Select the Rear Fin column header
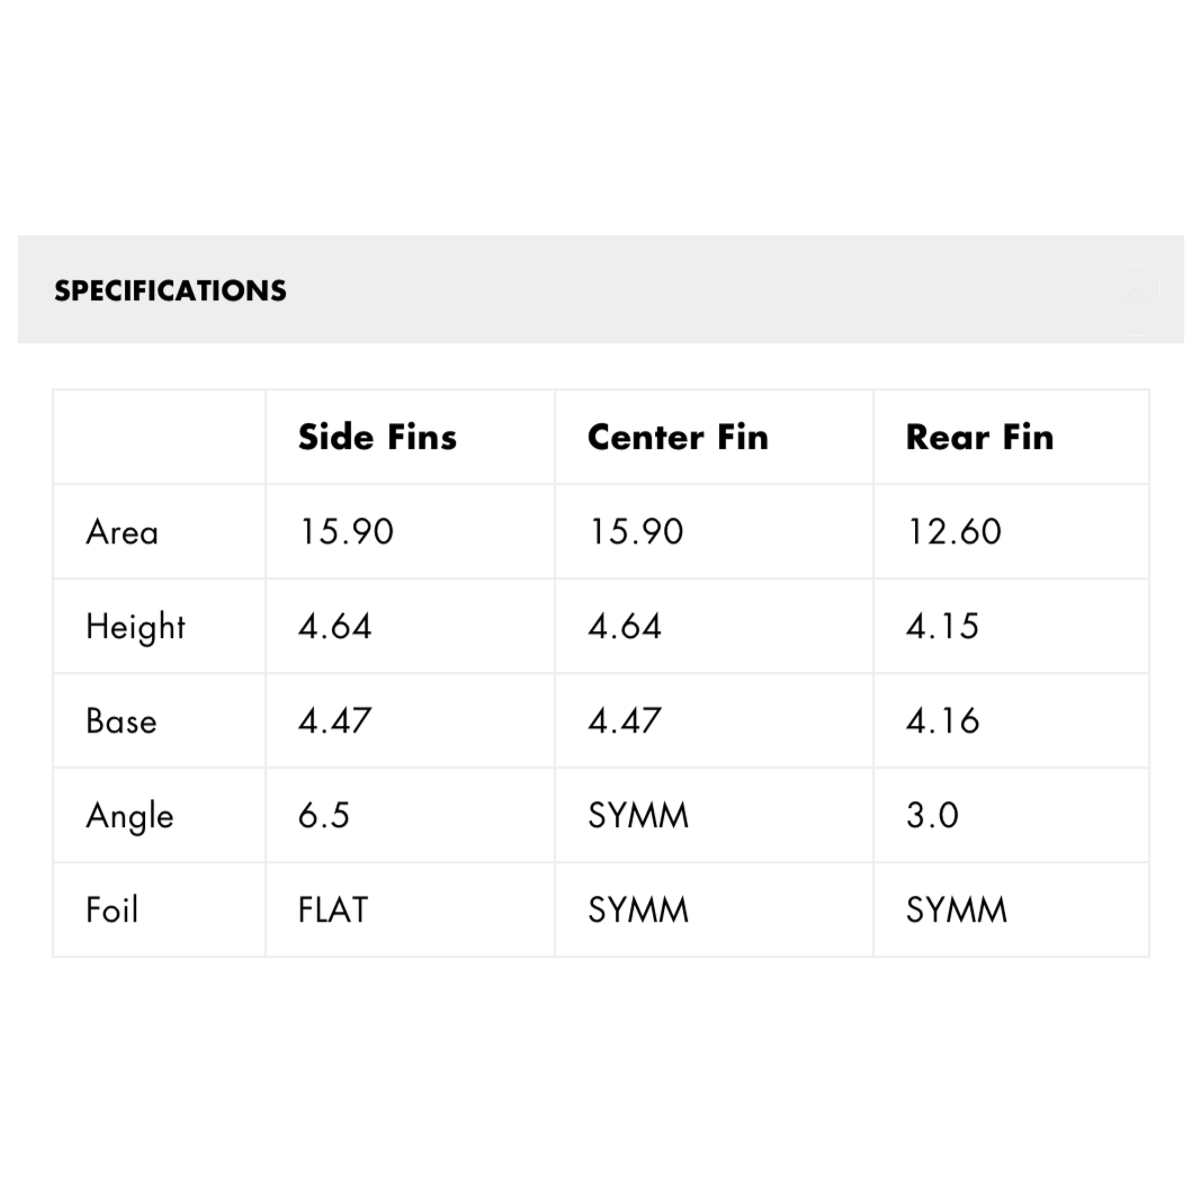The height and width of the screenshot is (1200, 1200). (980, 437)
